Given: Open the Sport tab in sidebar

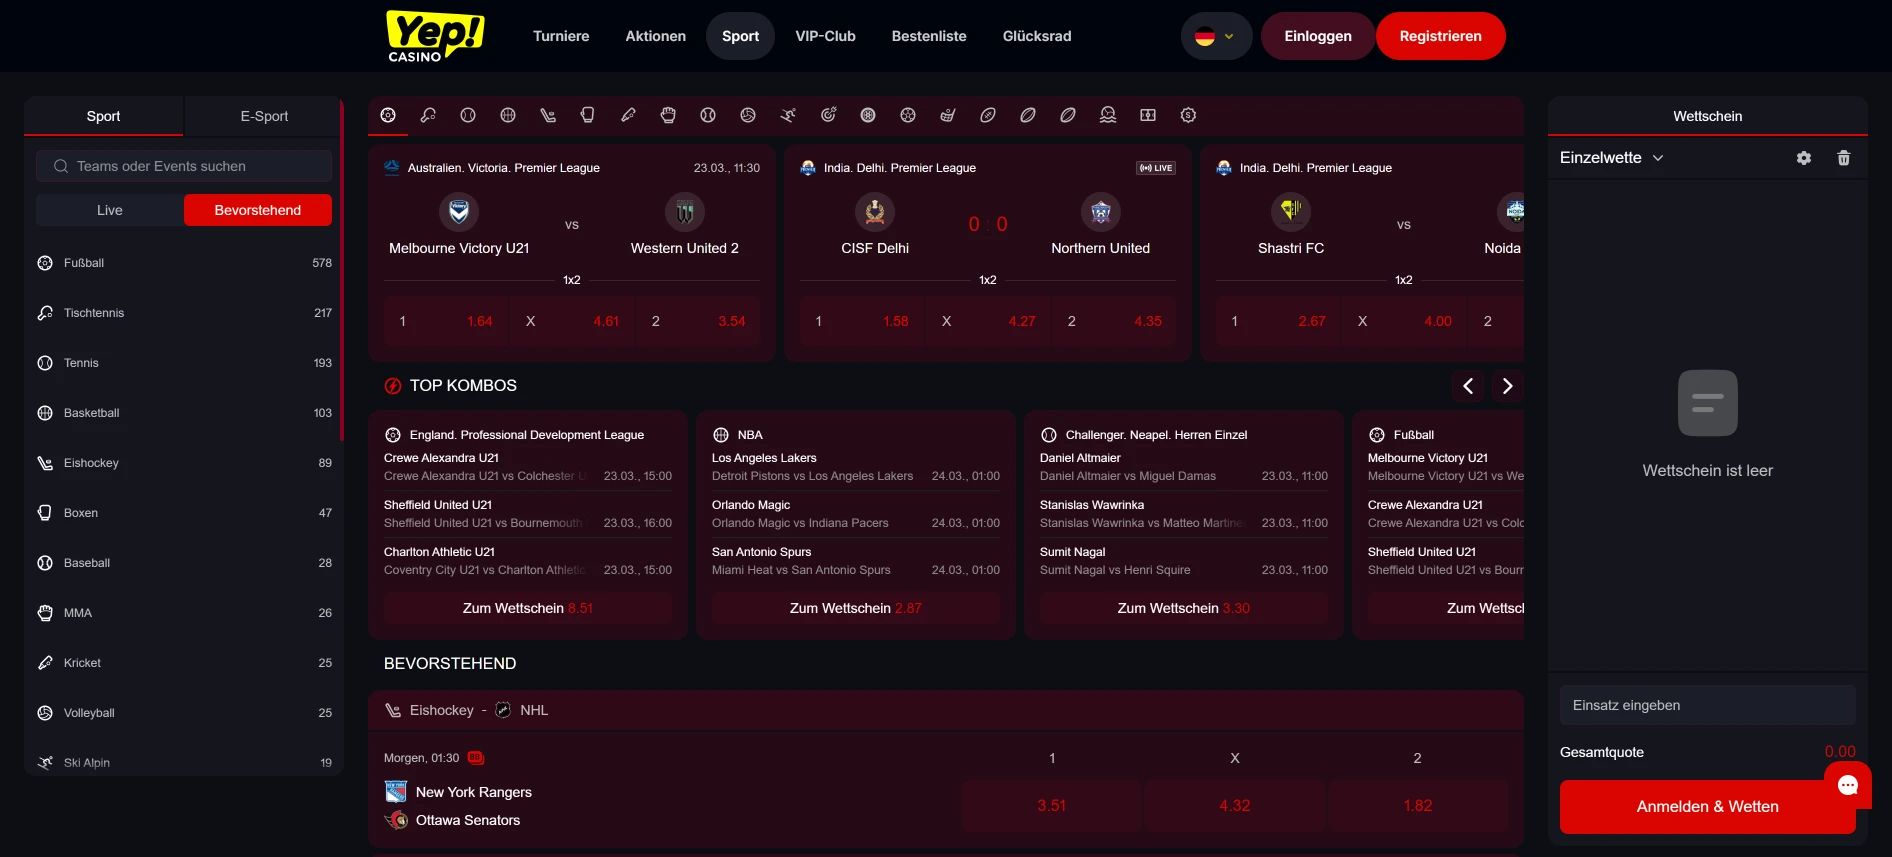Looking at the screenshot, I should pyautogui.click(x=103, y=116).
